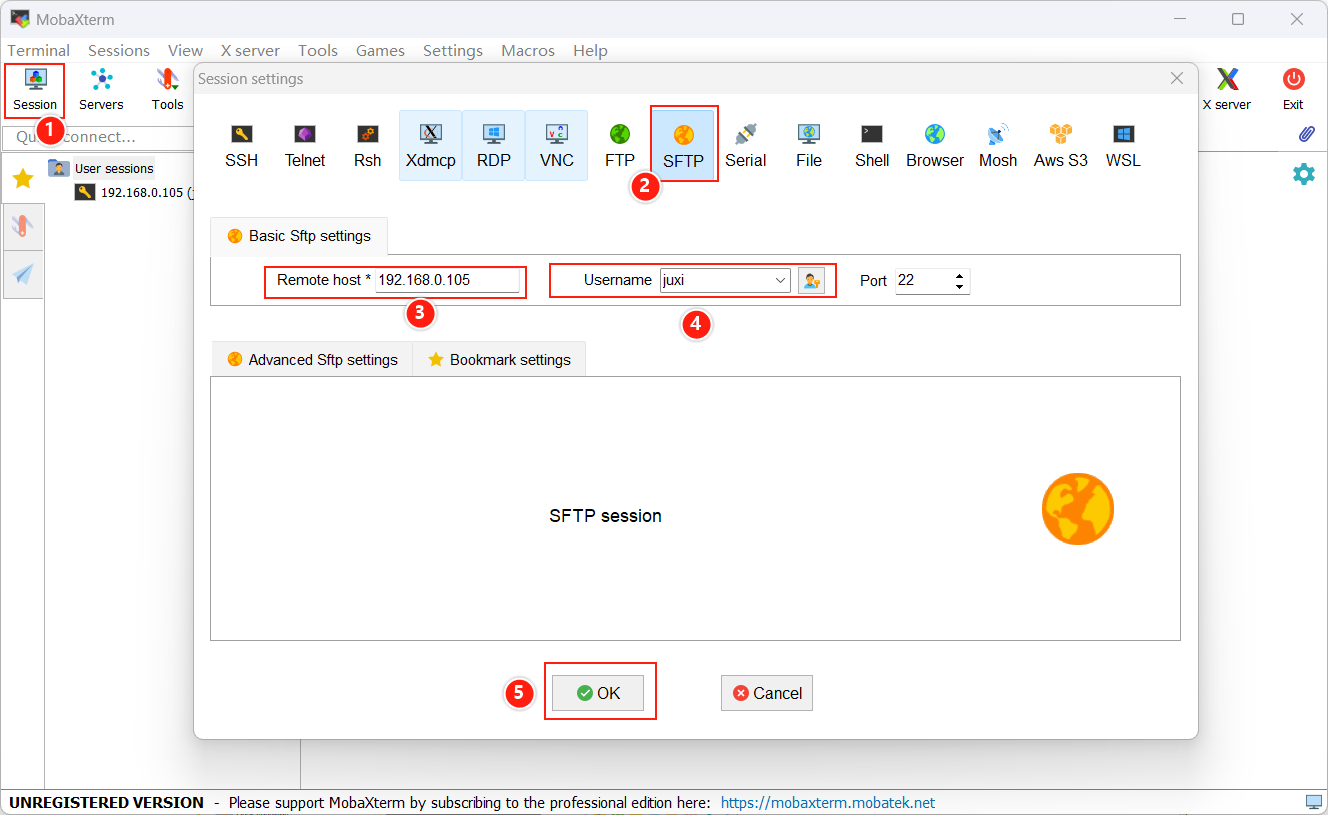The width and height of the screenshot is (1328, 815).
Task: Select the 192.168.0.105 saved session
Action: (x=133, y=193)
